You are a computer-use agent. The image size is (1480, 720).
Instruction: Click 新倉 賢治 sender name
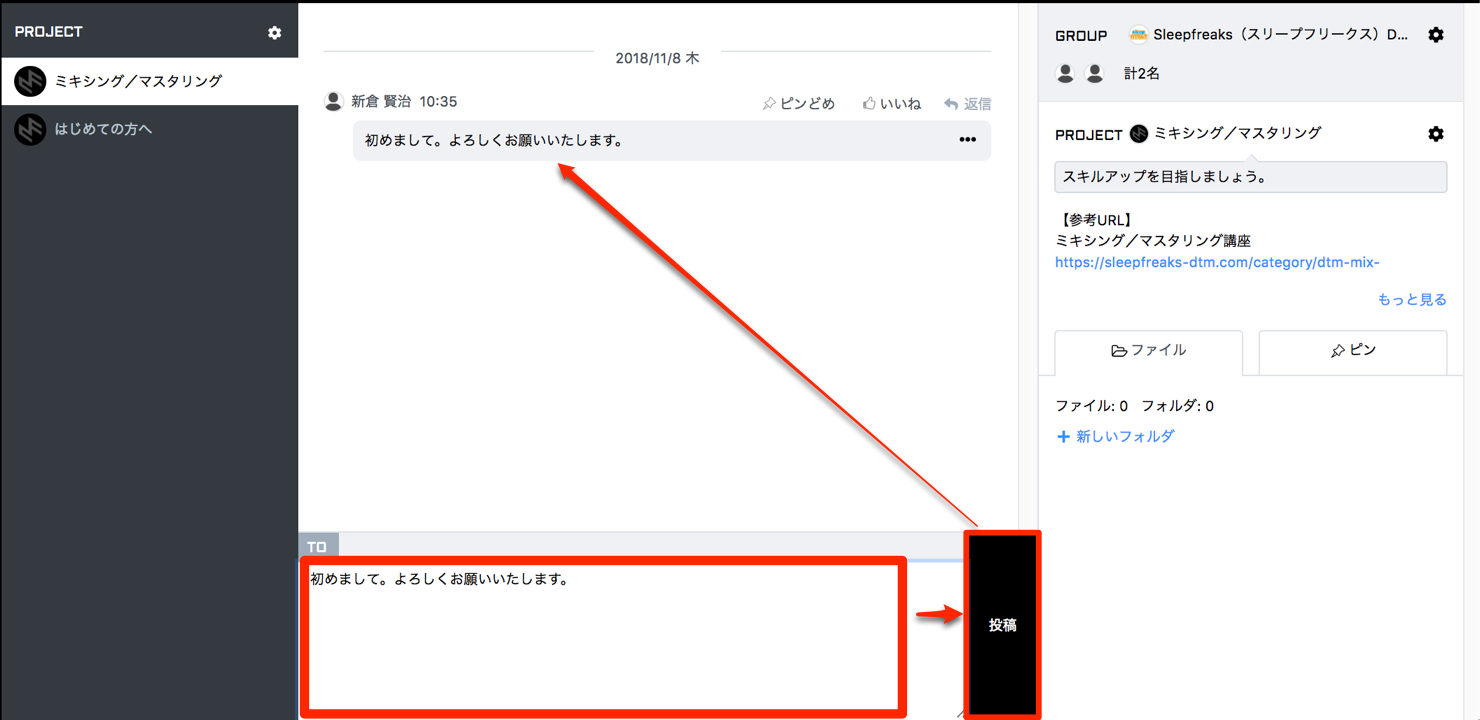point(381,102)
